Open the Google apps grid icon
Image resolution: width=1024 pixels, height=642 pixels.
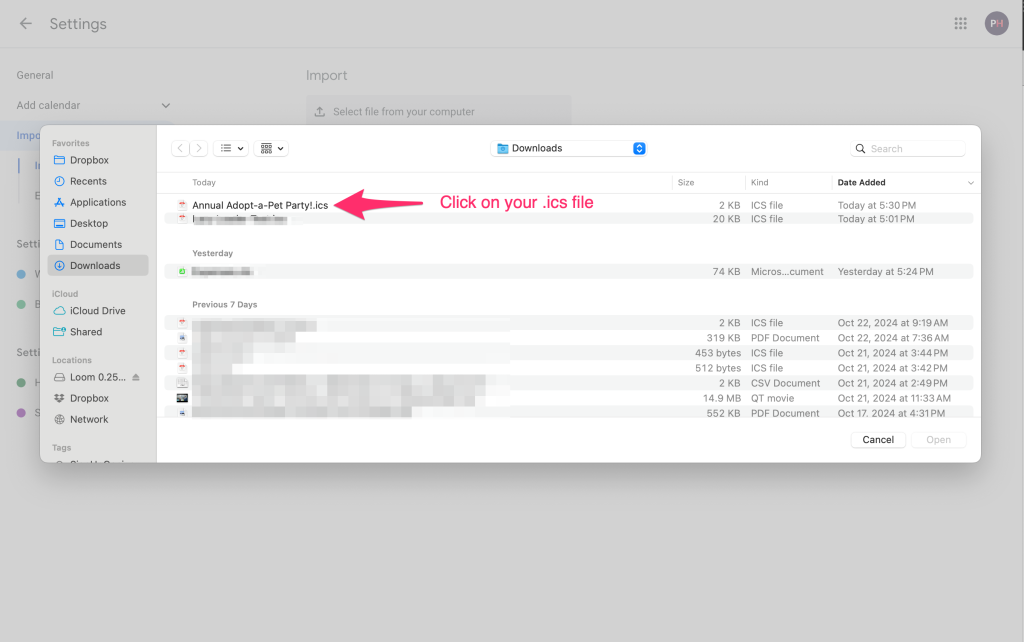pos(960,23)
